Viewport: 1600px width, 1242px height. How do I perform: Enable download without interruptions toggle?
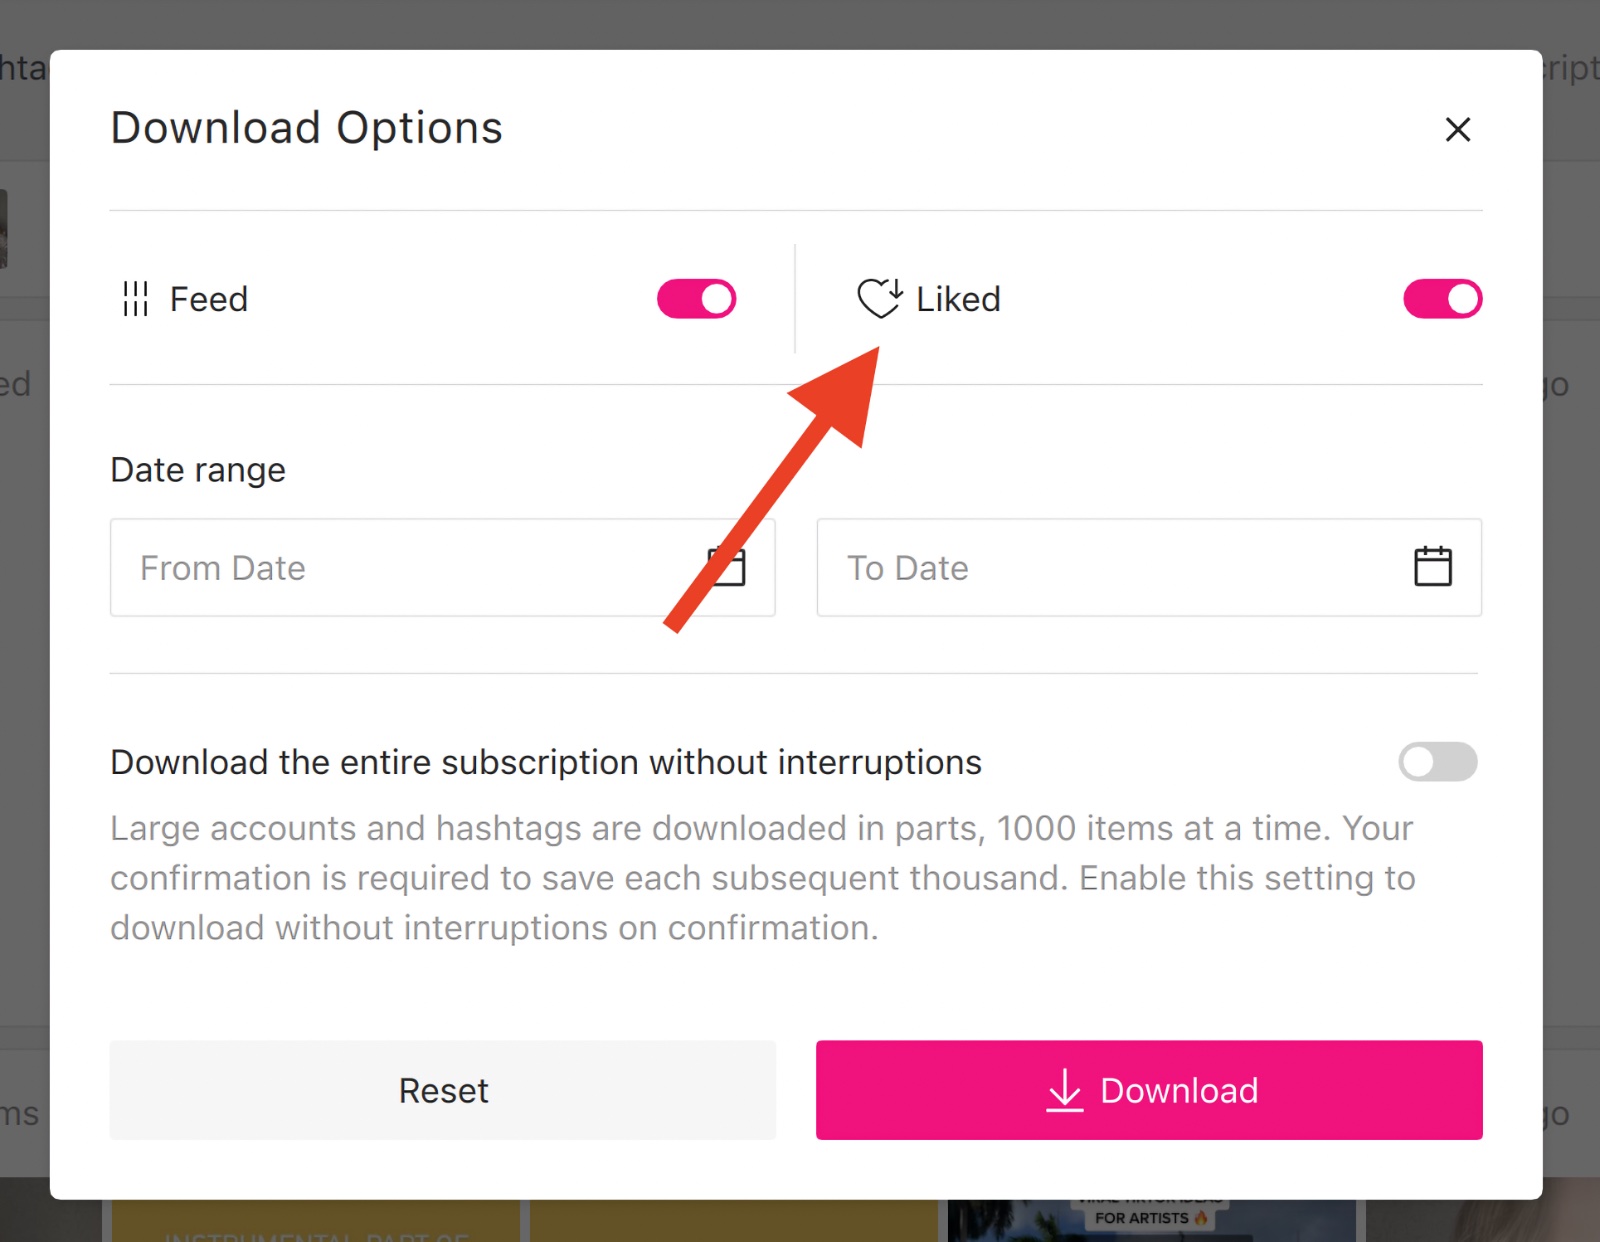(x=1437, y=762)
